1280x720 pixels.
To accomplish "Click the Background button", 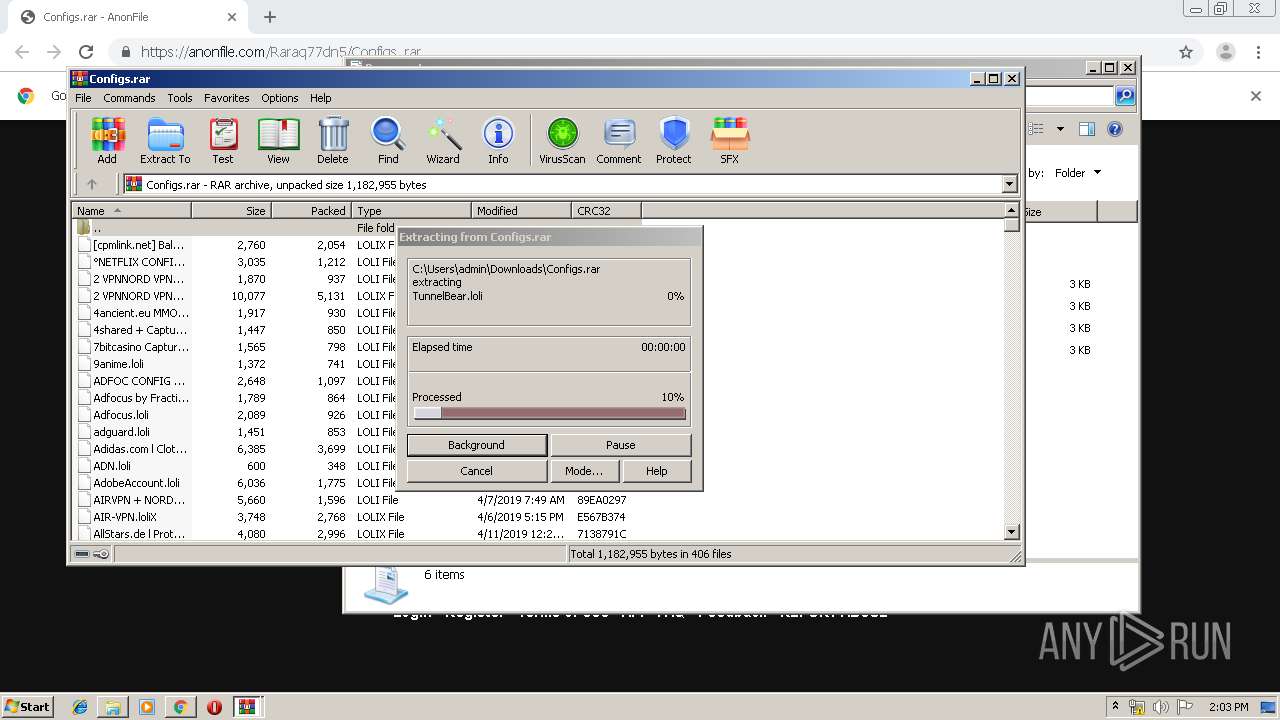I will [477, 445].
